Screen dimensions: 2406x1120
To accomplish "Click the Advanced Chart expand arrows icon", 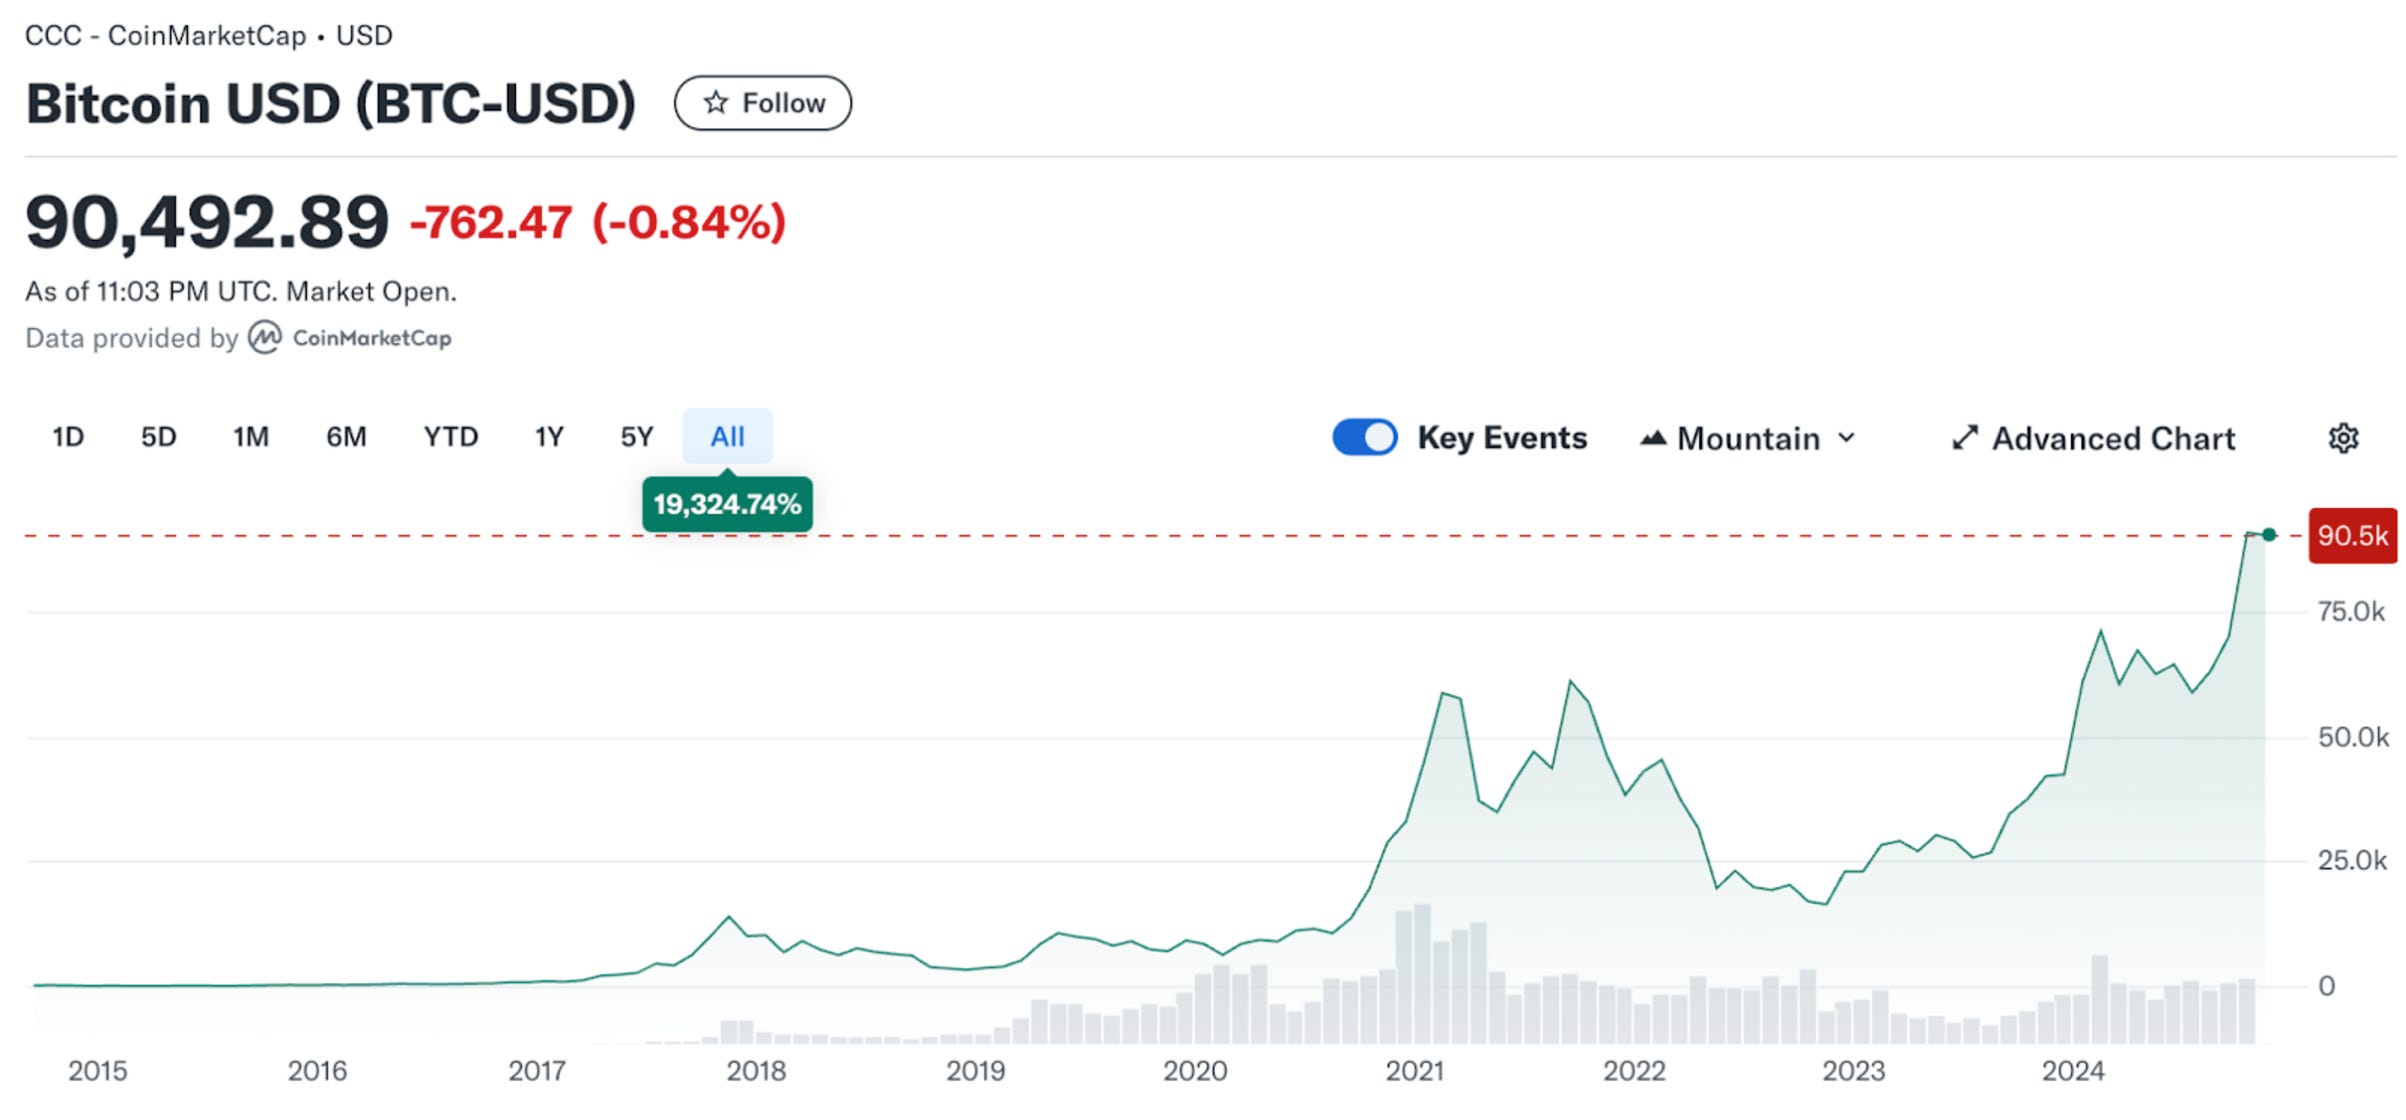I will (x=1964, y=438).
